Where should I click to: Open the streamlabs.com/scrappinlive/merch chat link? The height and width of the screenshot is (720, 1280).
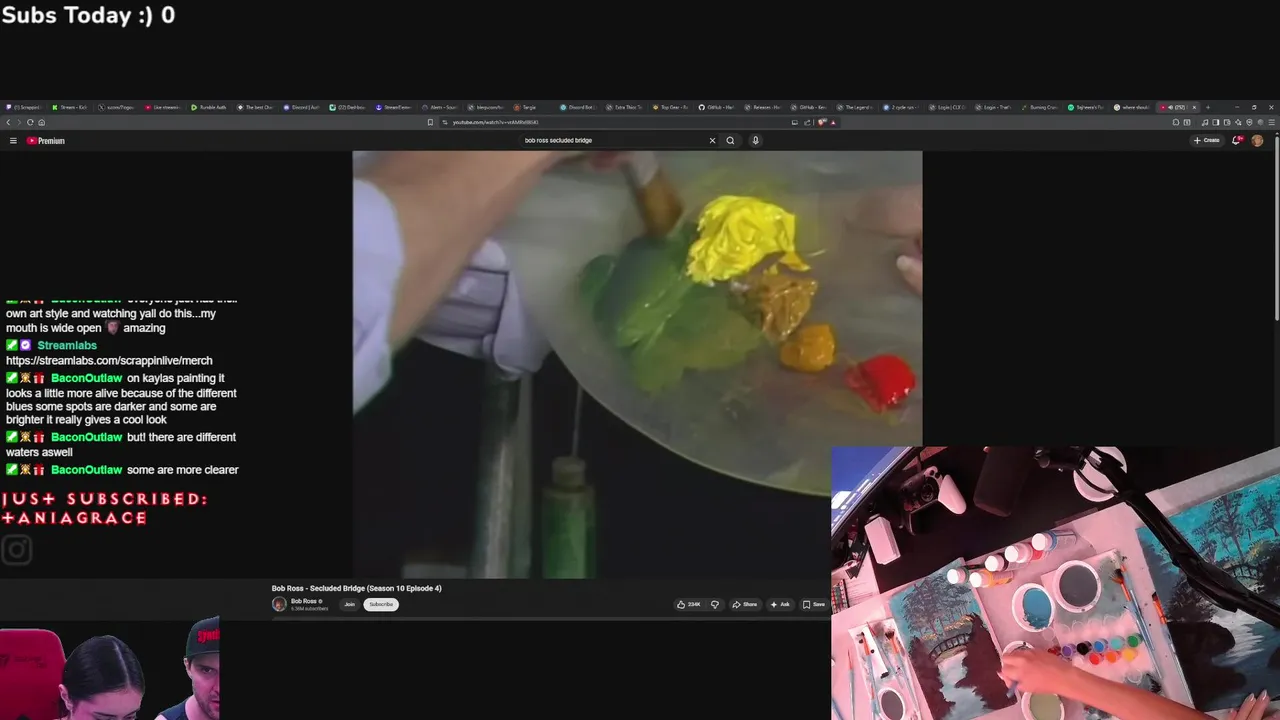click(x=109, y=360)
